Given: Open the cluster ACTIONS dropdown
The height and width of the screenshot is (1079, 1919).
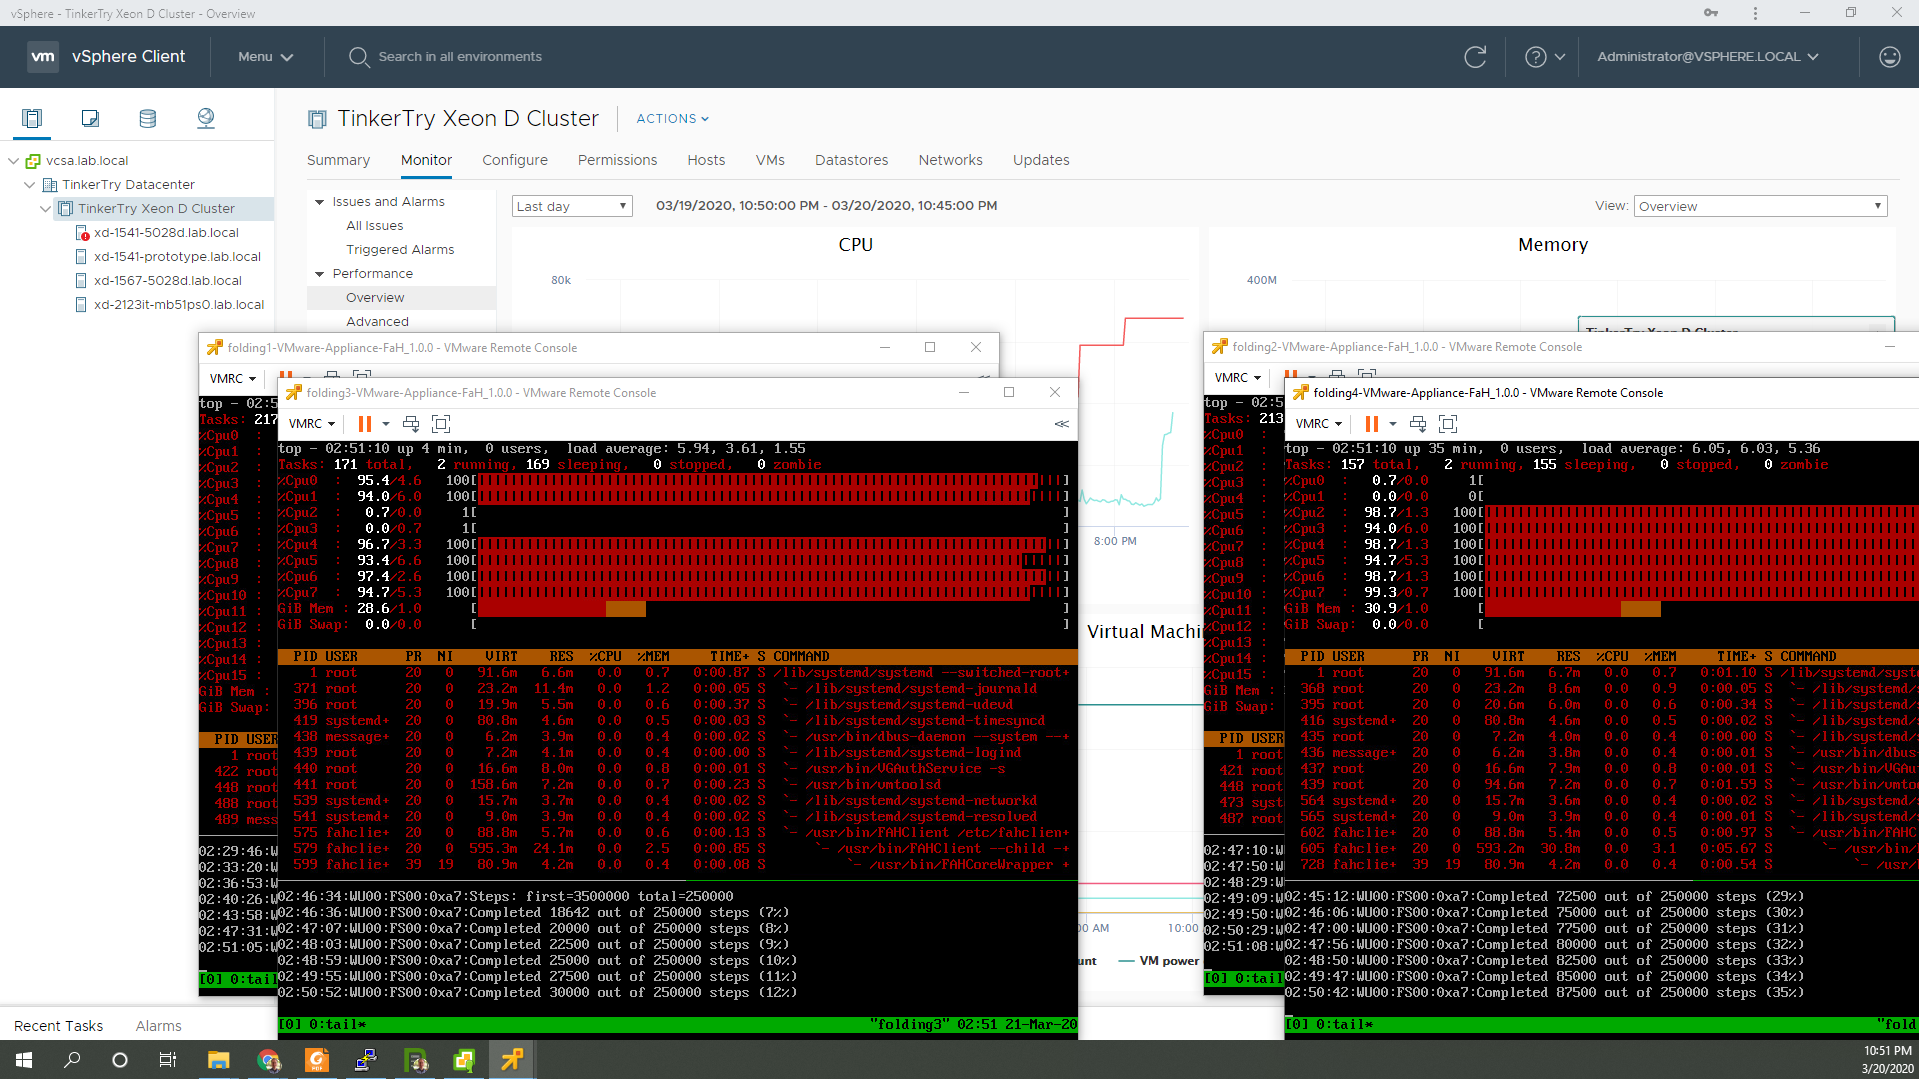Looking at the screenshot, I should click(x=673, y=119).
